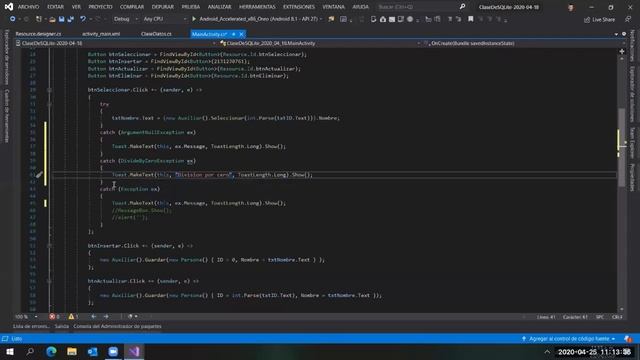
Task: Switch to ClaseDatos.cs tab
Action: 156,34
